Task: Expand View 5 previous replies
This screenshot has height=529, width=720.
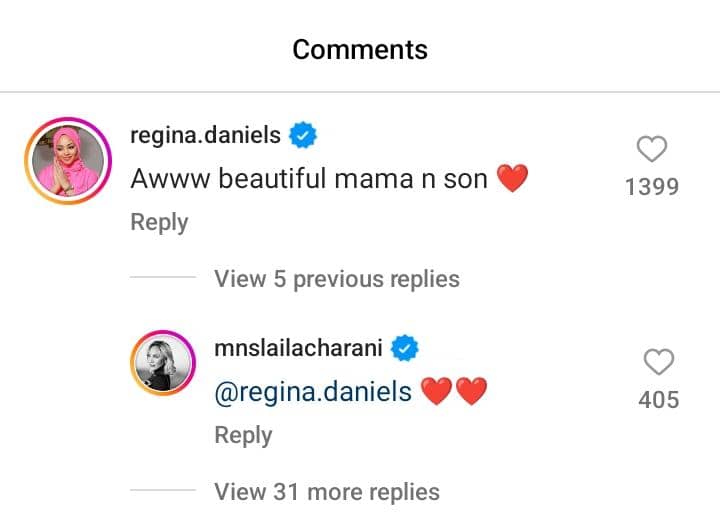Action: pos(336,278)
